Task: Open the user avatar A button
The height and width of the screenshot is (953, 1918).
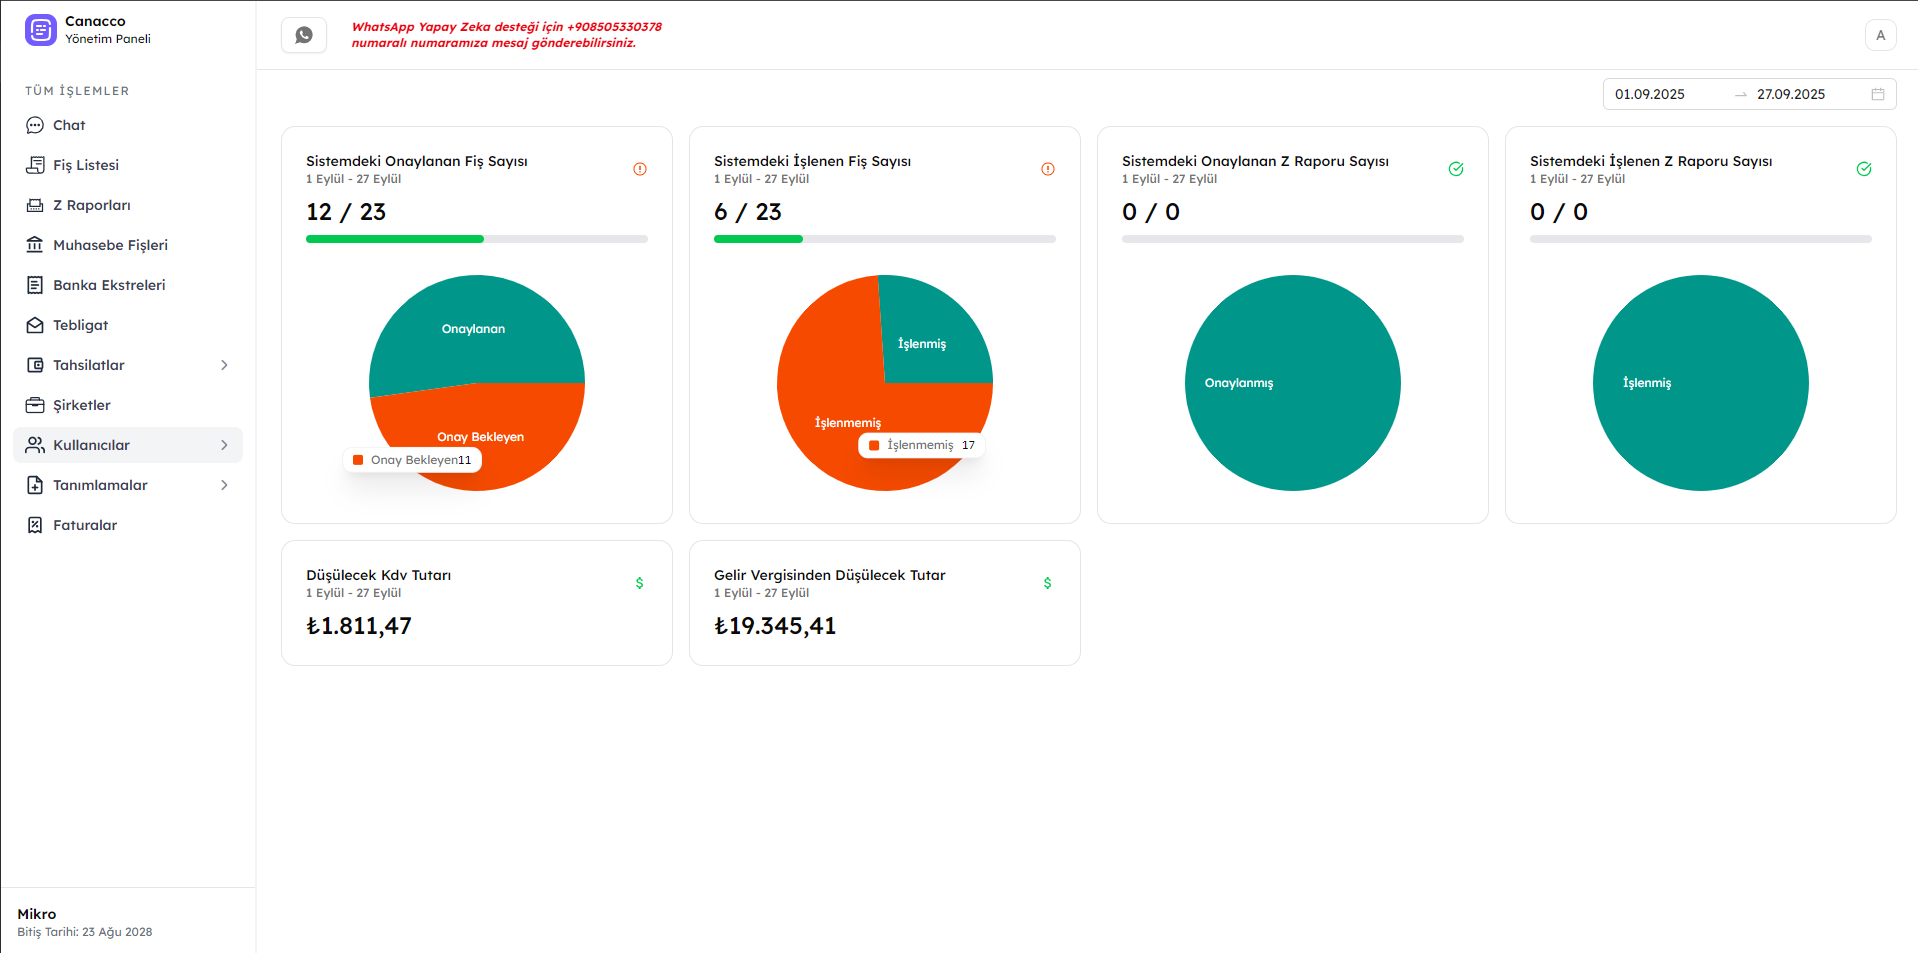Action: tap(1880, 35)
